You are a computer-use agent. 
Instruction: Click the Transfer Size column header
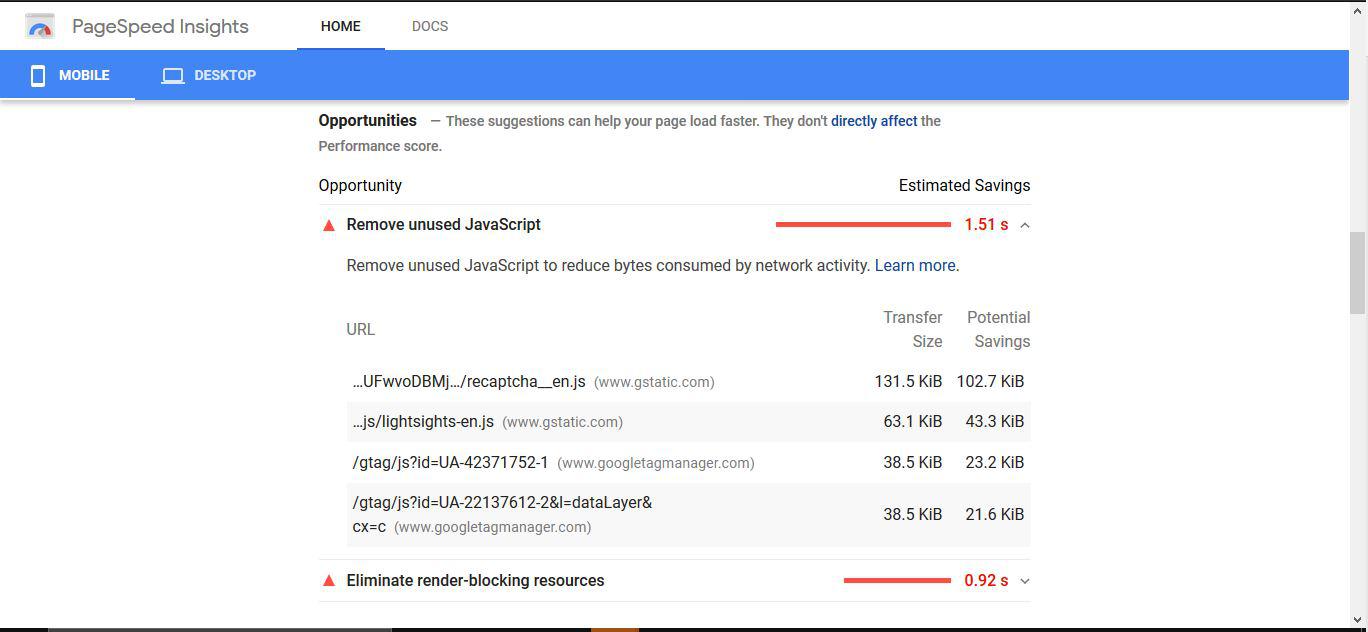913,330
